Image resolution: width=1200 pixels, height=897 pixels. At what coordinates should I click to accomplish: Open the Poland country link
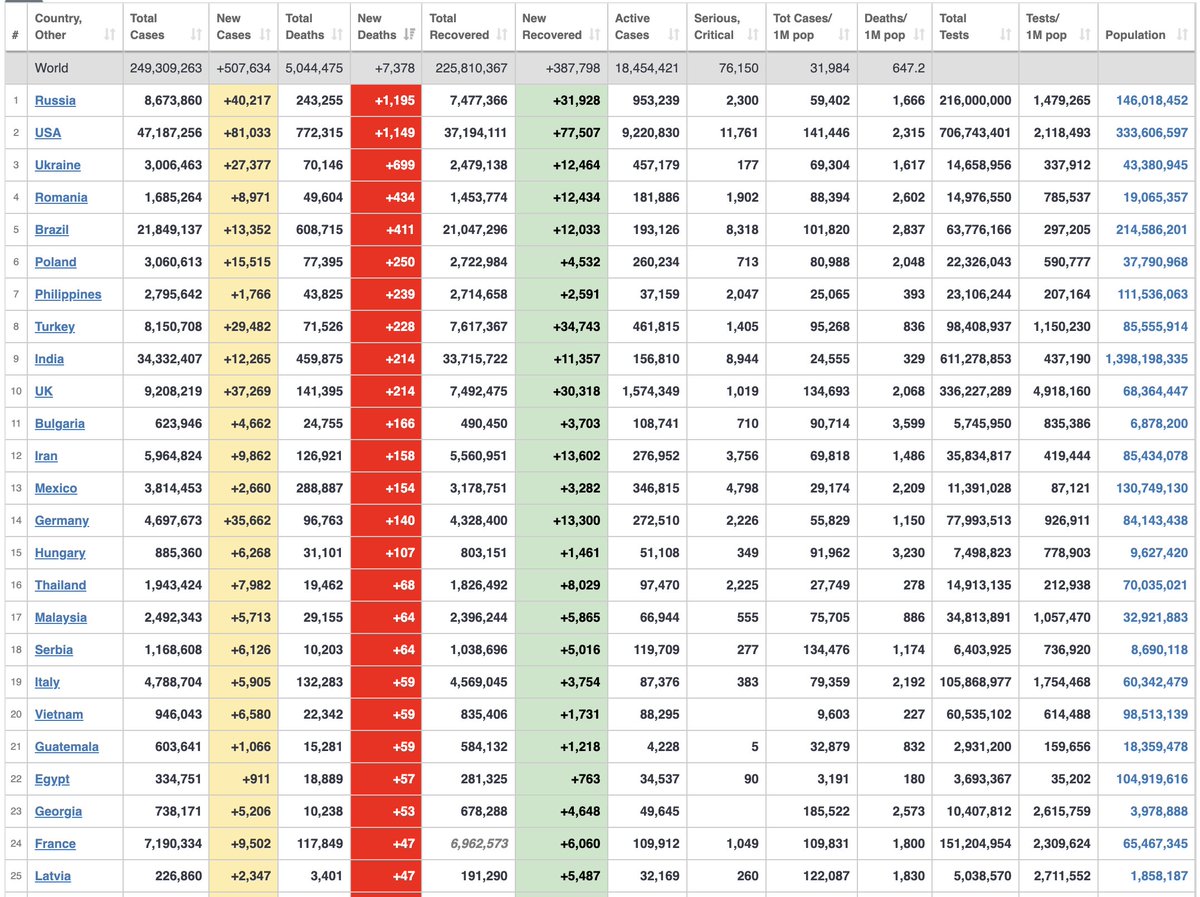click(x=56, y=262)
